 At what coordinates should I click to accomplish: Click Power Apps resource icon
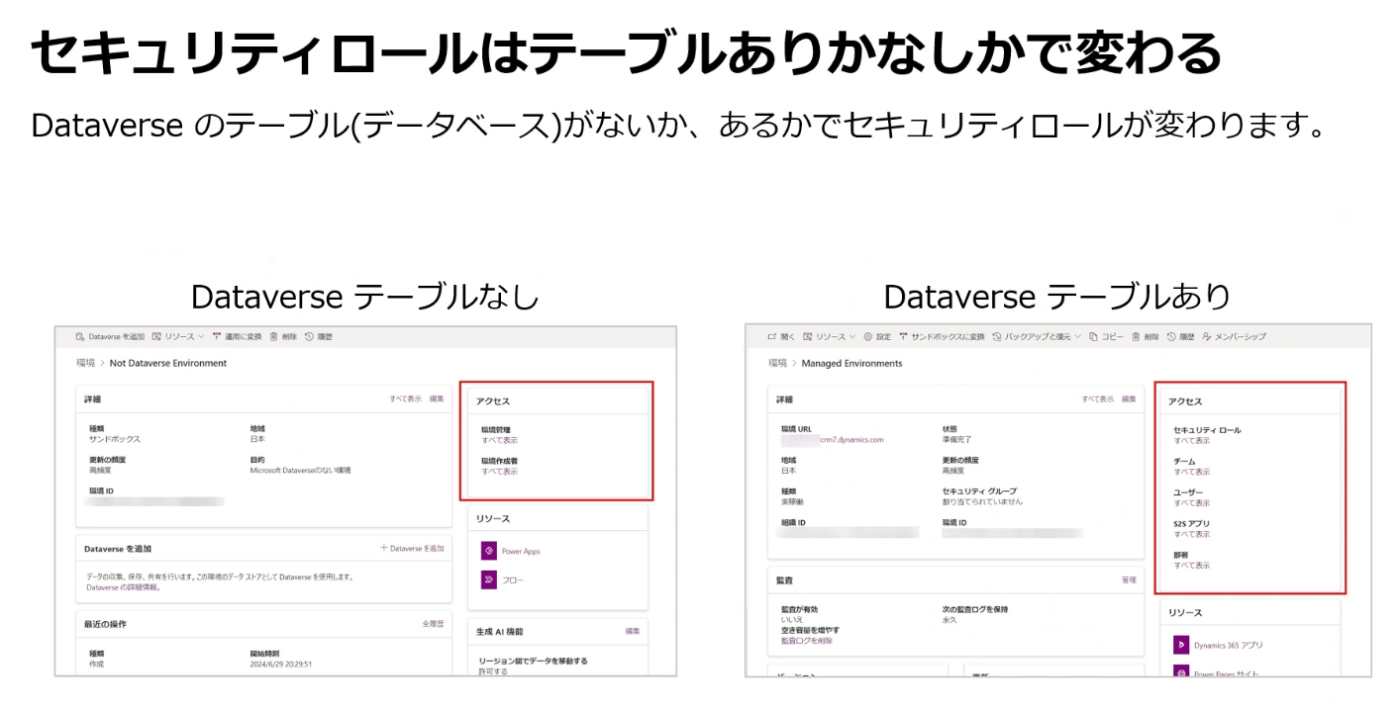[x=489, y=551]
